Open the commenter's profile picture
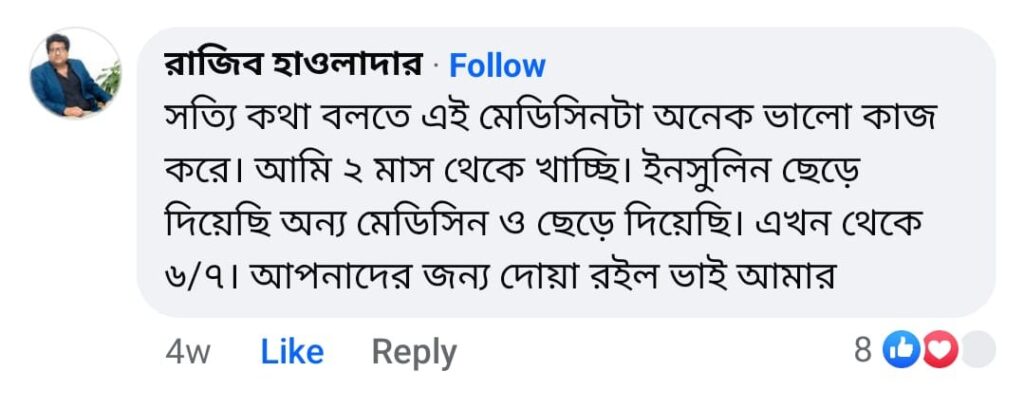Image resolution: width=1024 pixels, height=409 pixels. coord(77,74)
